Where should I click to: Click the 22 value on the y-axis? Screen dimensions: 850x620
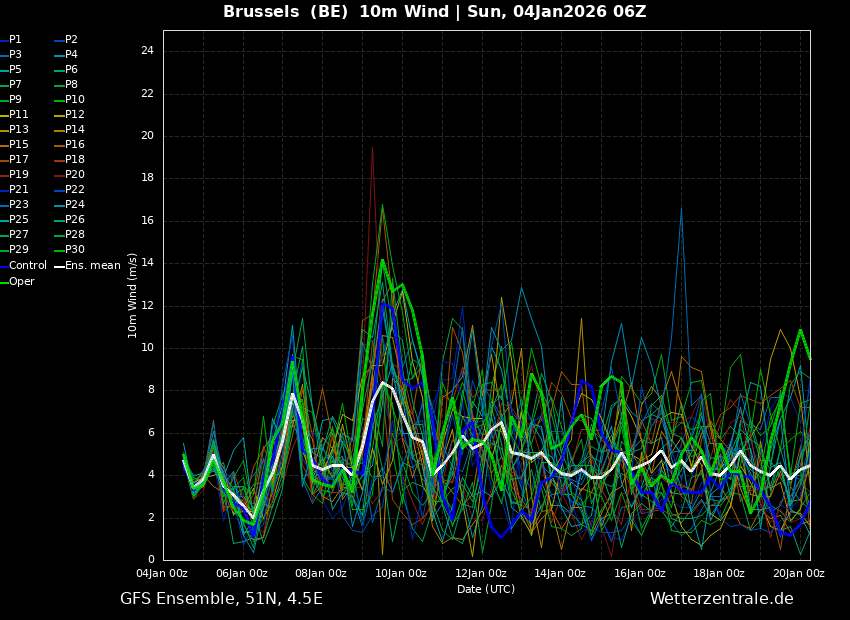point(147,94)
